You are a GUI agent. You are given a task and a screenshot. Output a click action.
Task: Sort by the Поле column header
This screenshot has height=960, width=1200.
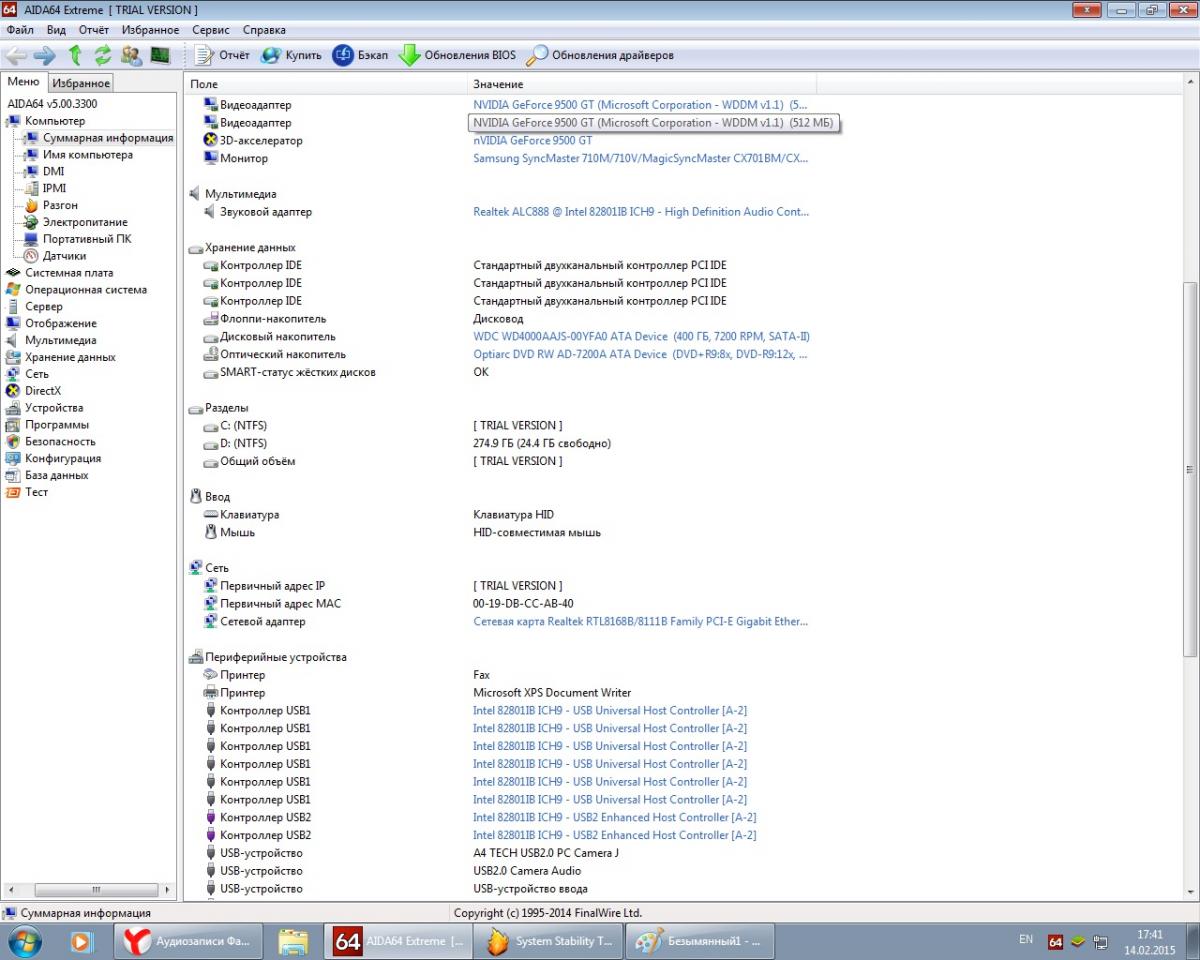[x=326, y=84]
